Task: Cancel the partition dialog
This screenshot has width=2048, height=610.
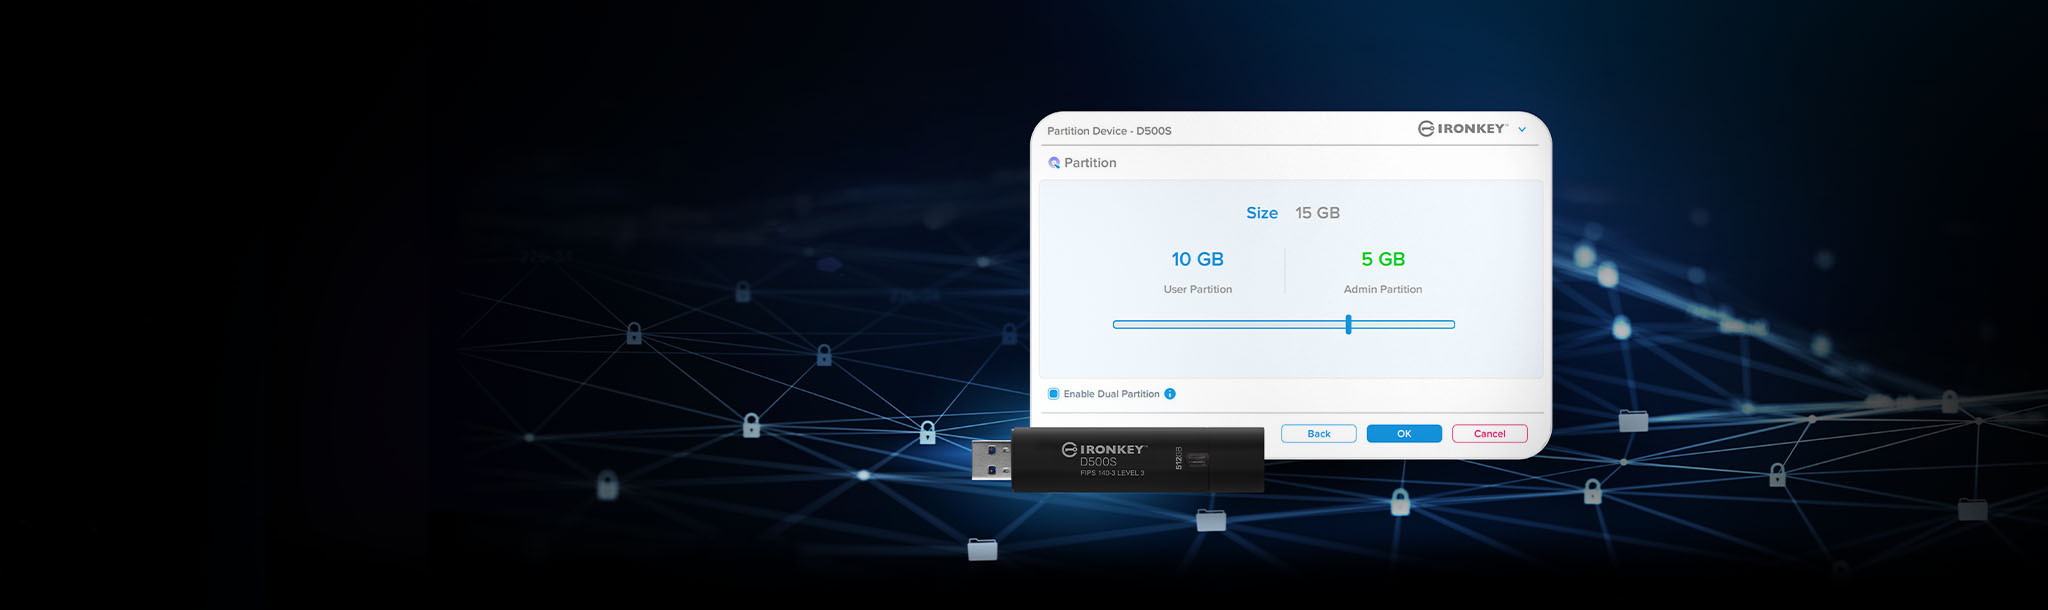Action: click(x=1489, y=434)
